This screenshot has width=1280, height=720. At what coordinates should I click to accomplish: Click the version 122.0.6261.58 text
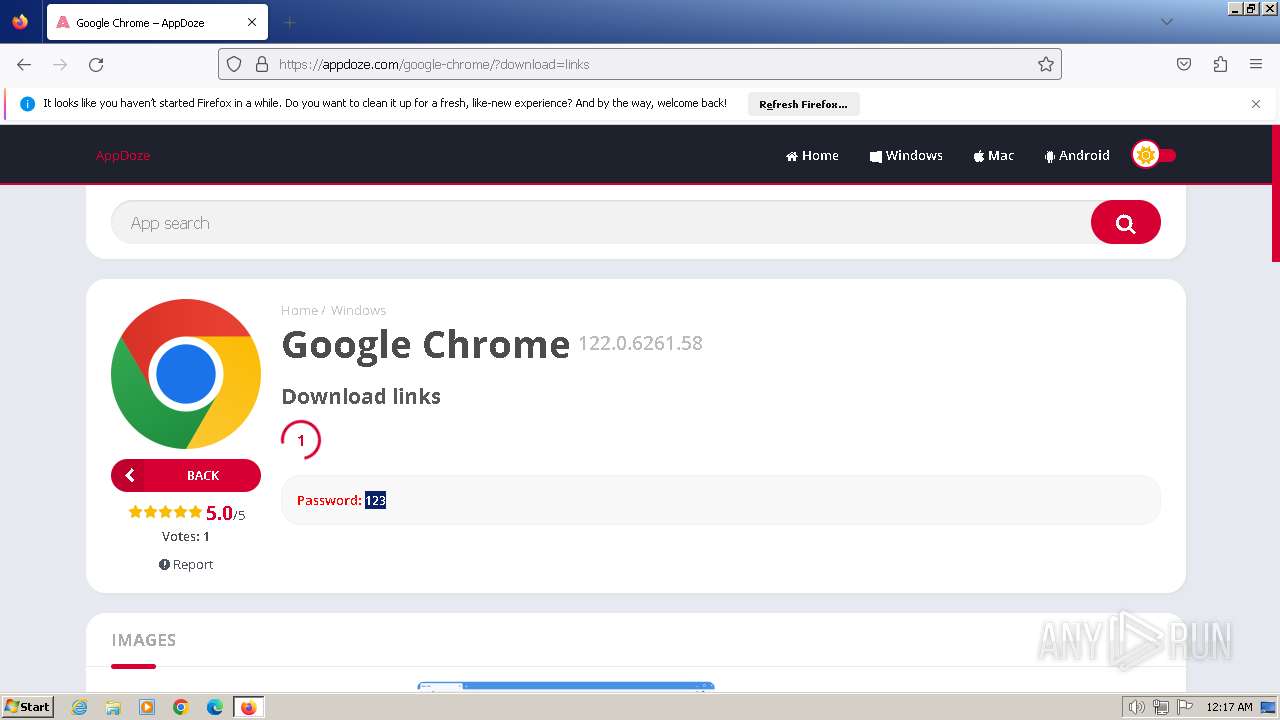tap(640, 343)
